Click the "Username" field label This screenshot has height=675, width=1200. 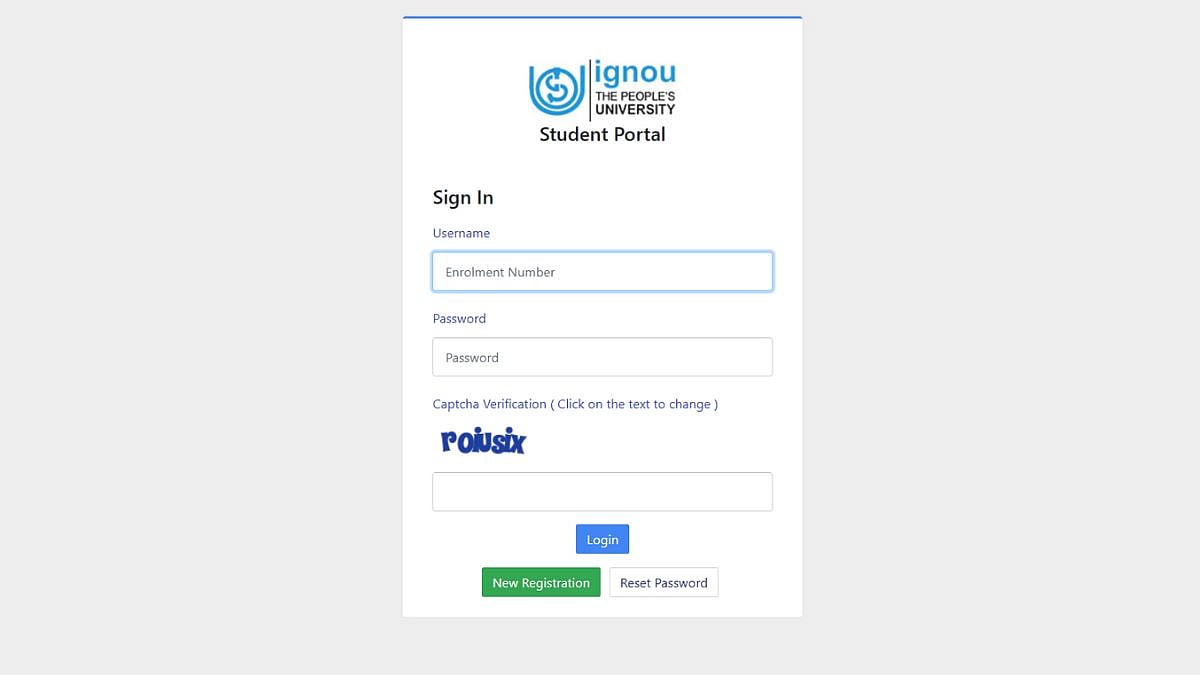coord(461,233)
